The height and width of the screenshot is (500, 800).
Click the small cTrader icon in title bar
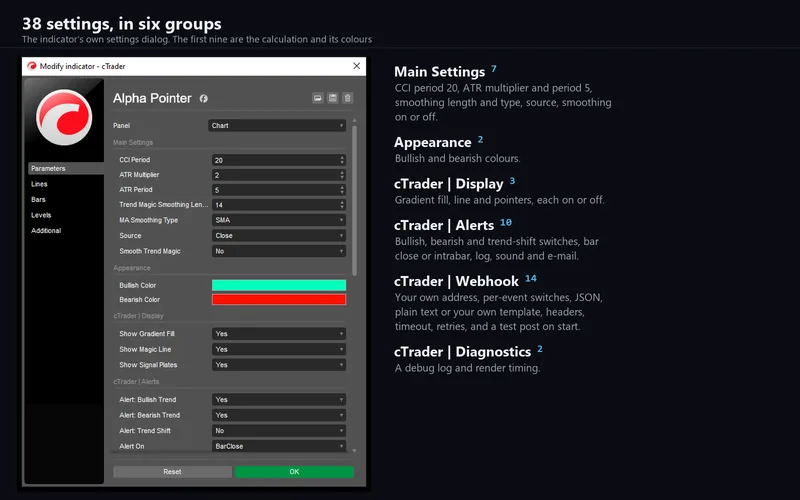[32, 66]
